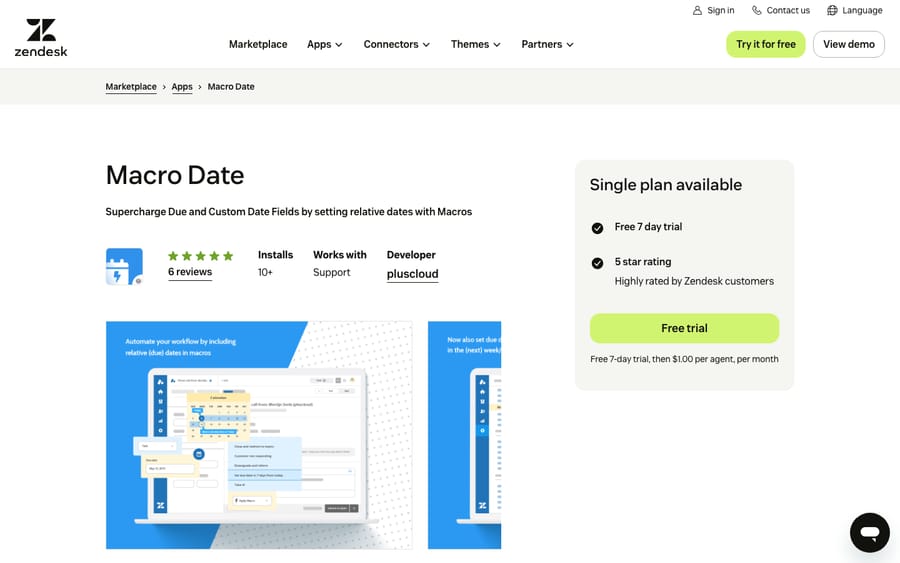
Task: Click the pricing note below Free trial
Action: [684, 359]
